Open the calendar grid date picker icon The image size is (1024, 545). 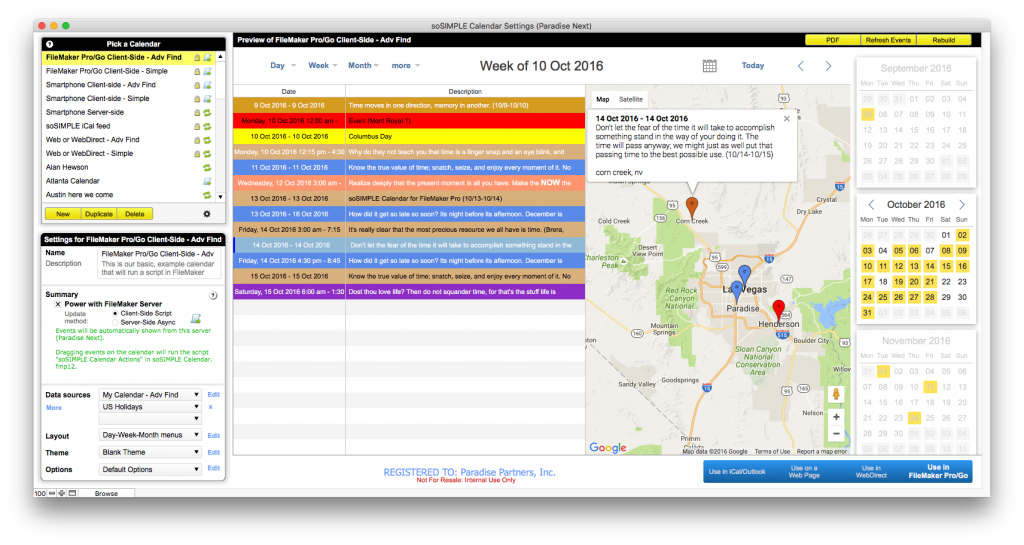point(710,65)
